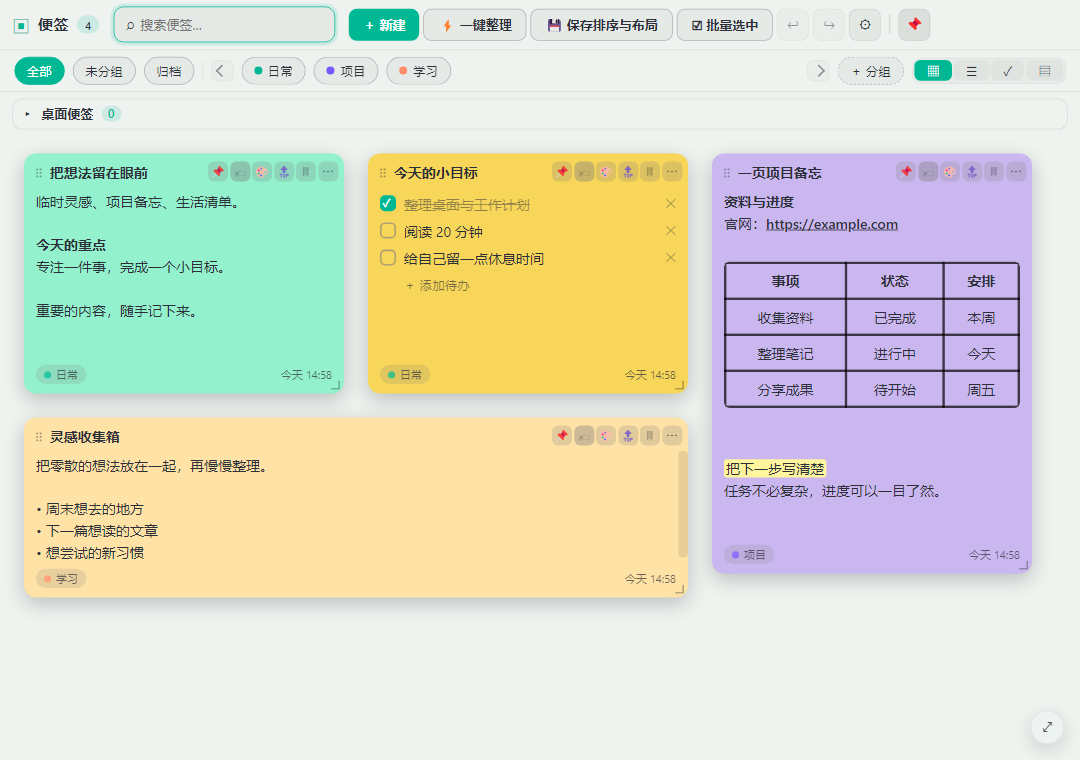Image resolution: width=1080 pixels, height=760 pixels.
Task: Add a new group with 分组 button
Action: (x=871, y=71)
